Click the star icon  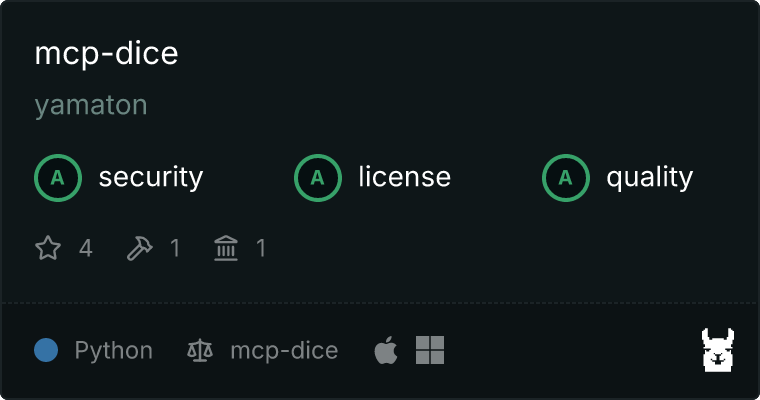click(x=48, y=248)
